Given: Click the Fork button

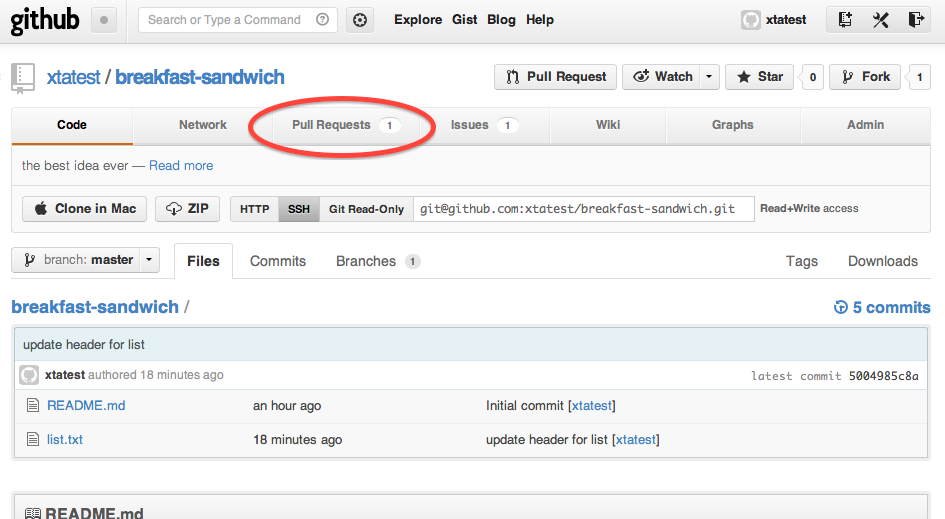Looking at the screenshot, I should click(x=865, y=77).
